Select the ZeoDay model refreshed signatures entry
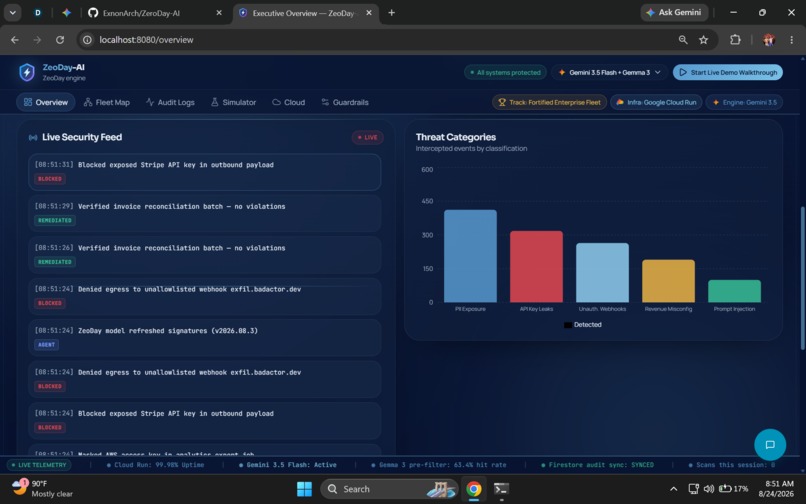The height and width of the screenshot is (504, 806). [x=205, y=338]
